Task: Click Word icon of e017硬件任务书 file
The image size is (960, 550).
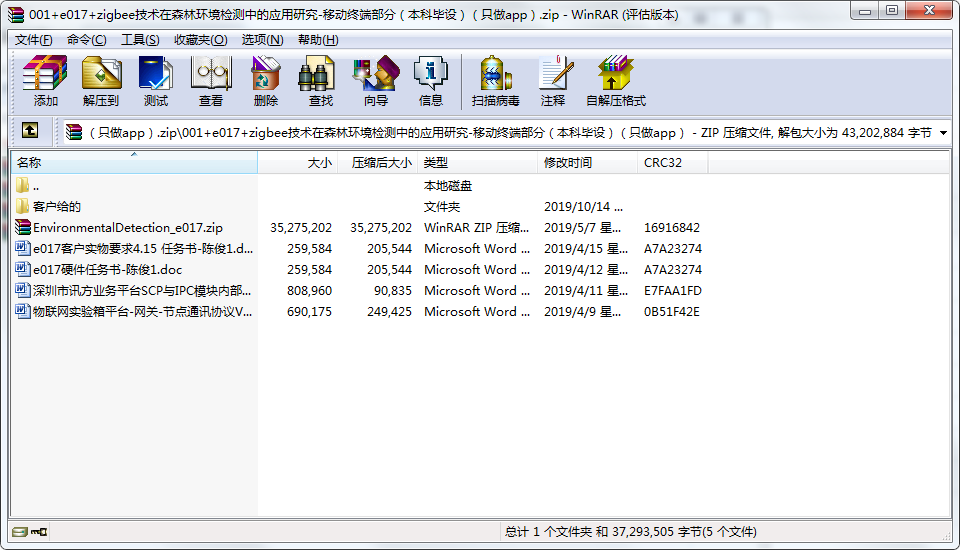Action: coord(23,269)
